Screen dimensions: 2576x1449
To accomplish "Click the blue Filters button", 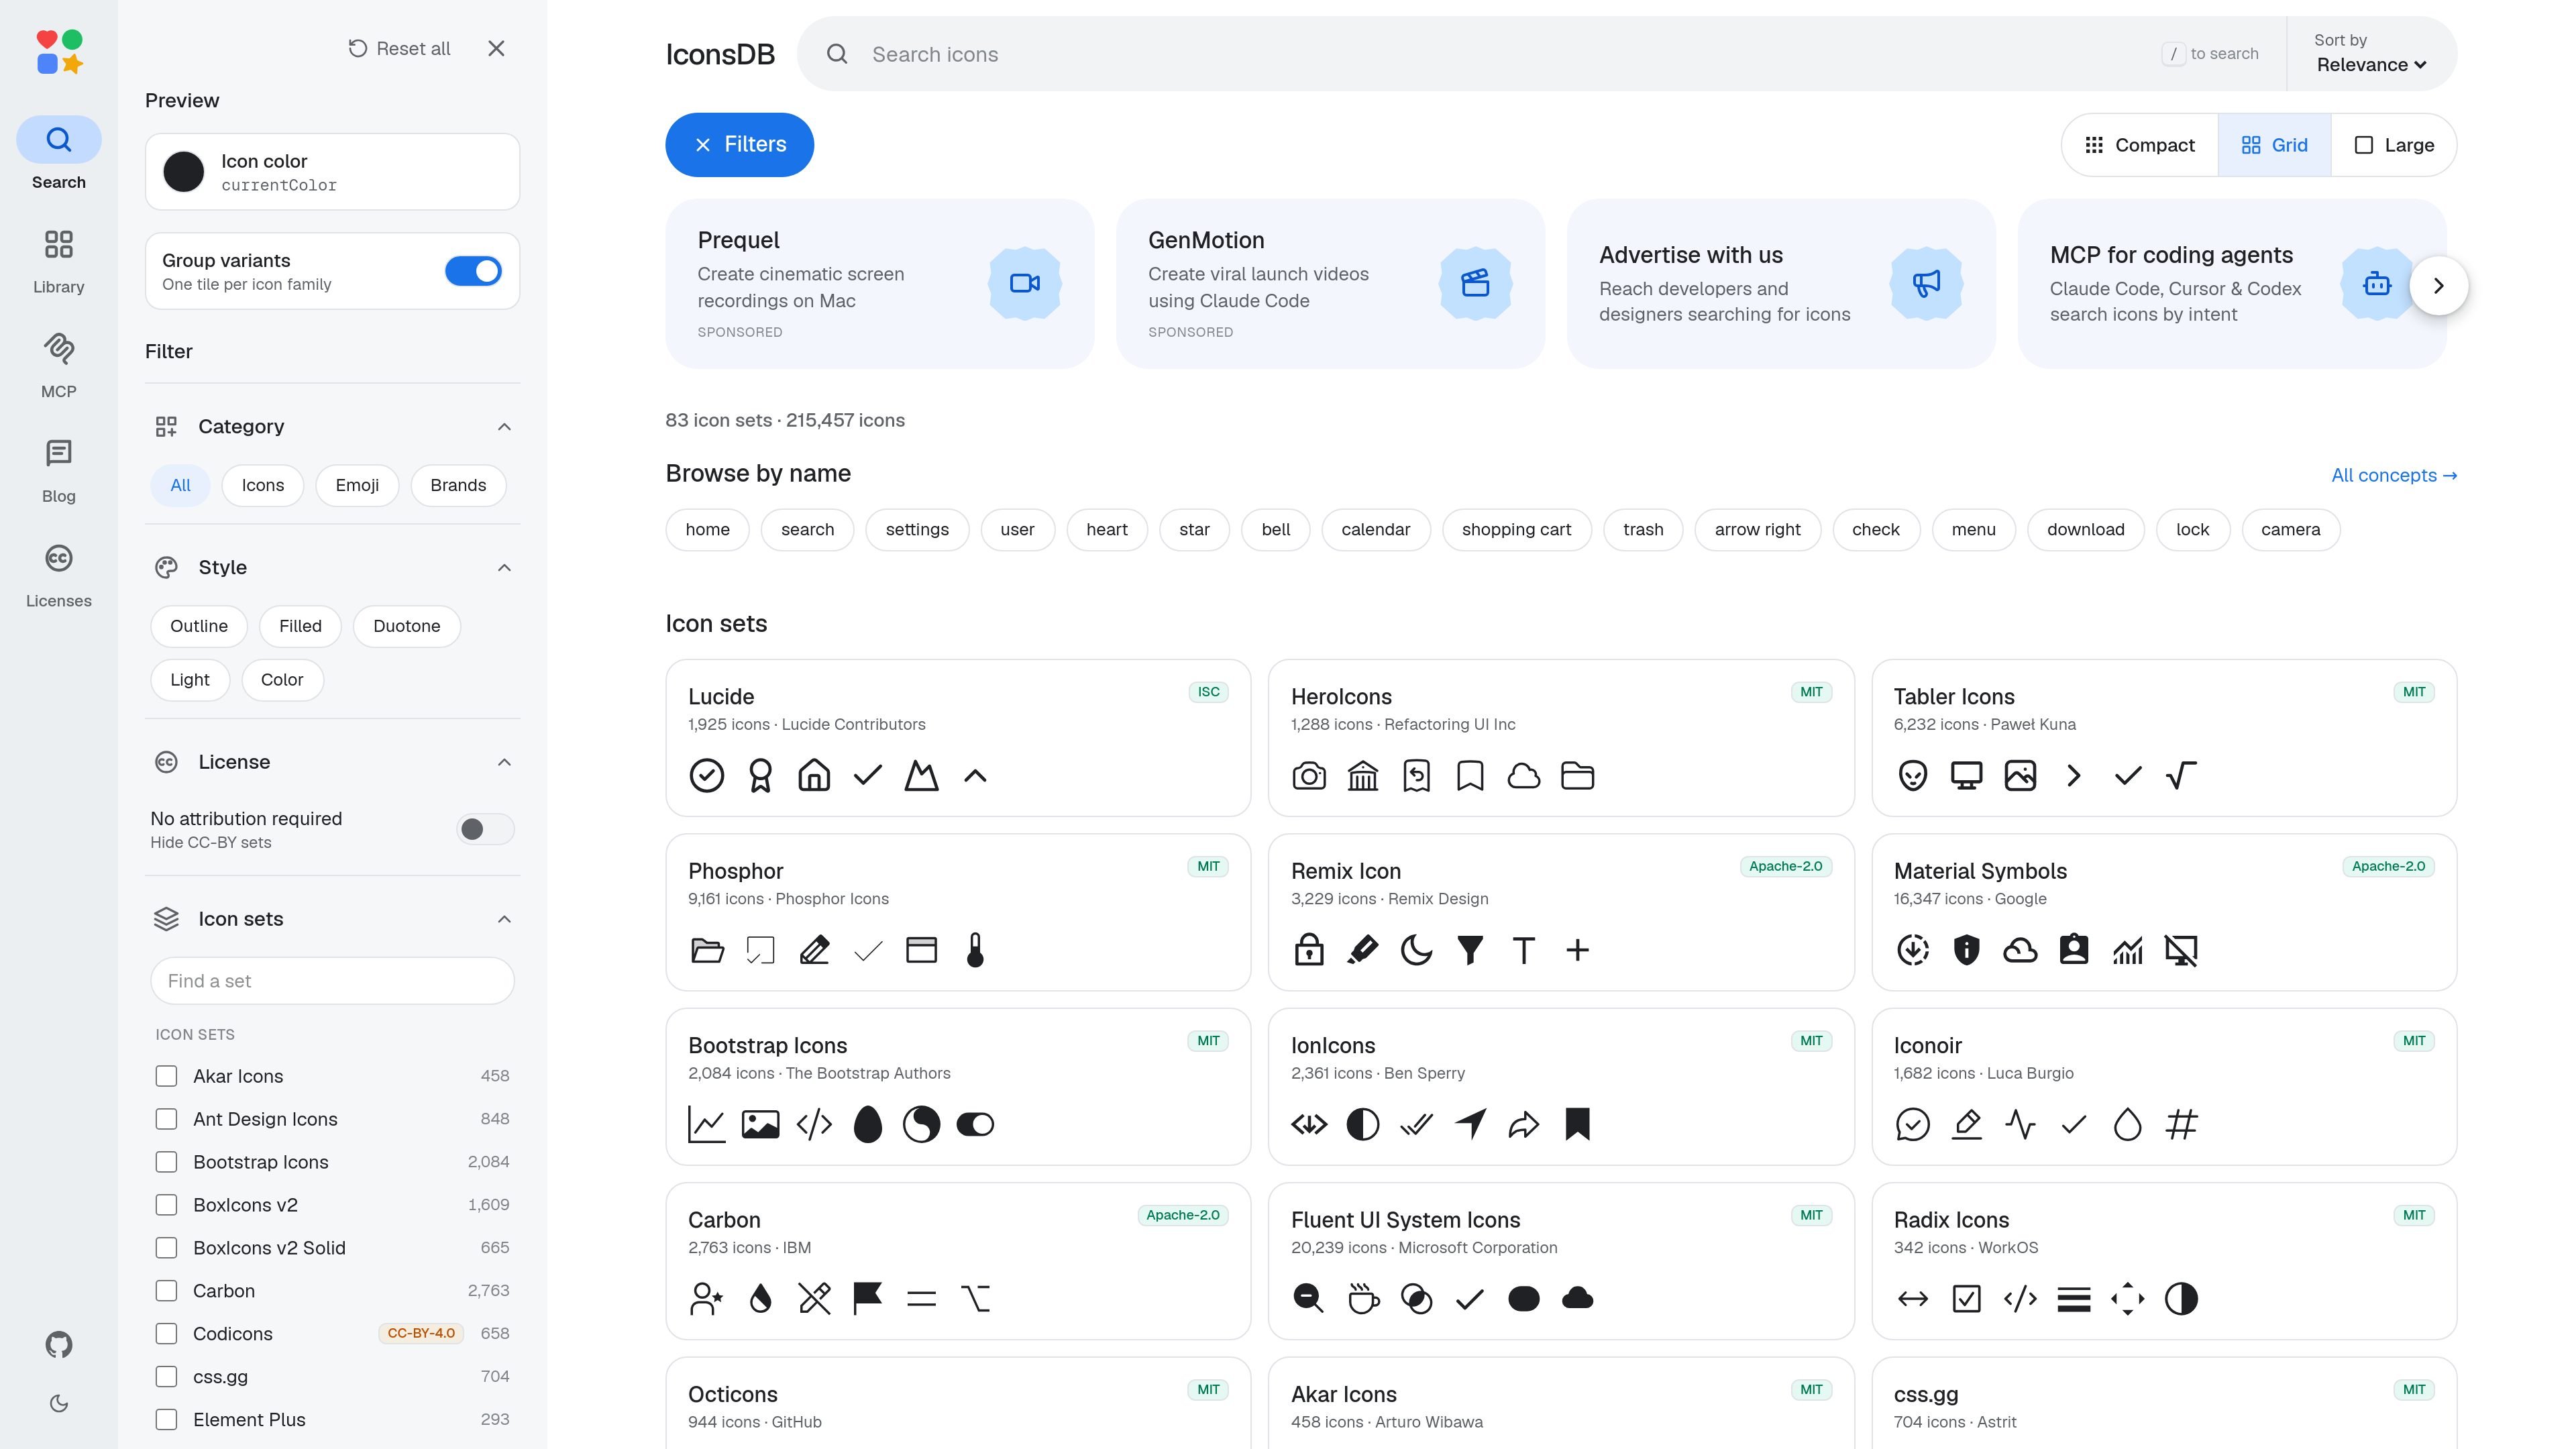I will [x=739, y=144].
